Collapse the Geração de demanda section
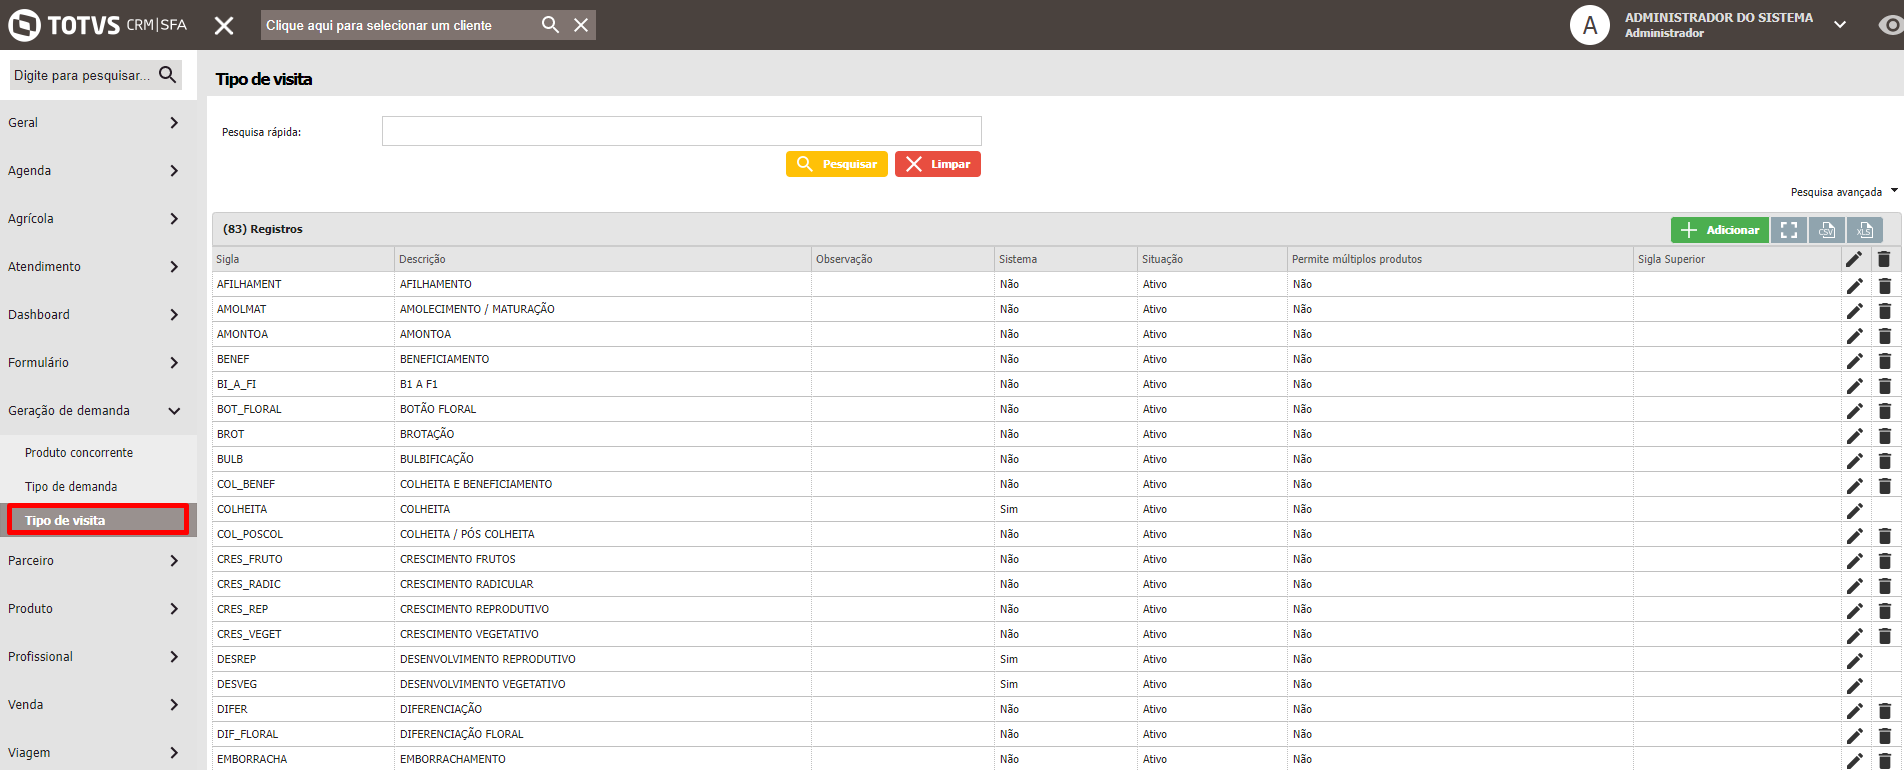This screenshot has width=1904, height=770. 98,411
